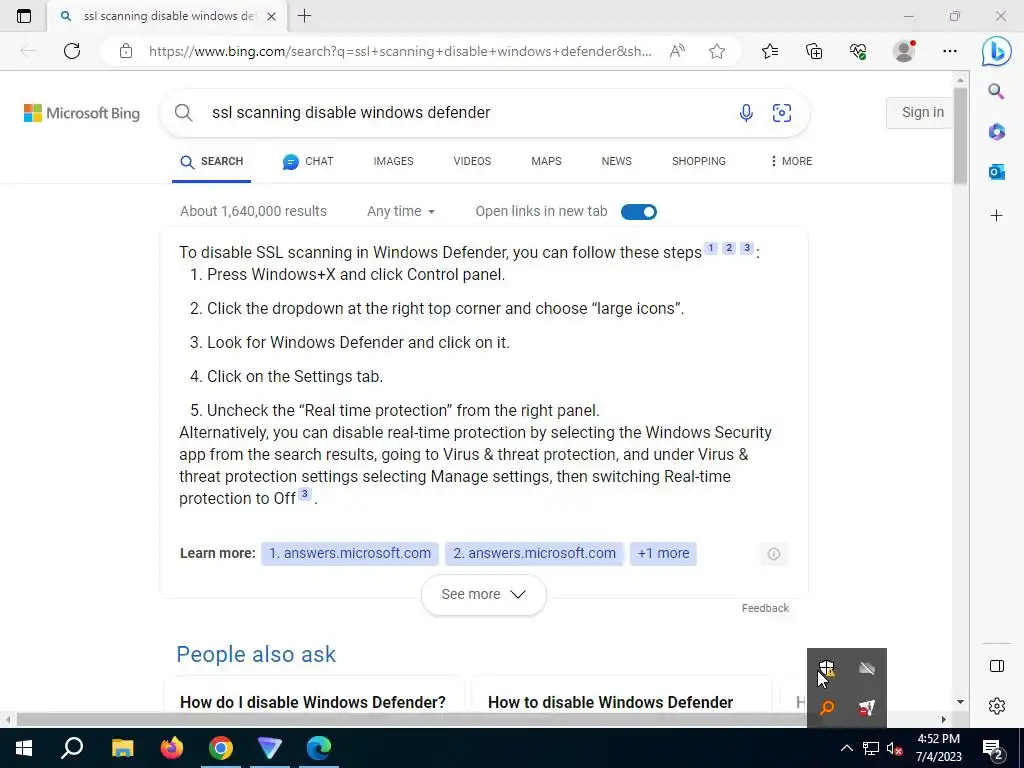Click the cloud tray icon
Screen dimensions: 1024x768
point(867,668)
